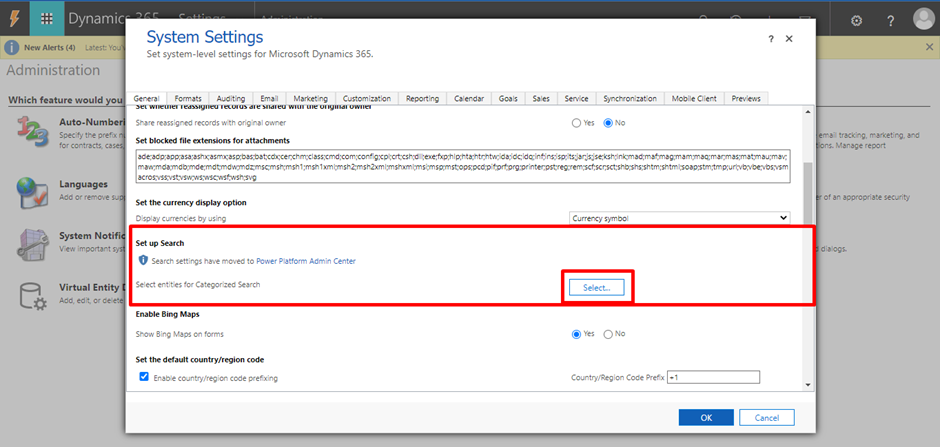Viewport: 940px width, 447px height.
Task: Click the Languages globe icon
Action: pos(32,194)
